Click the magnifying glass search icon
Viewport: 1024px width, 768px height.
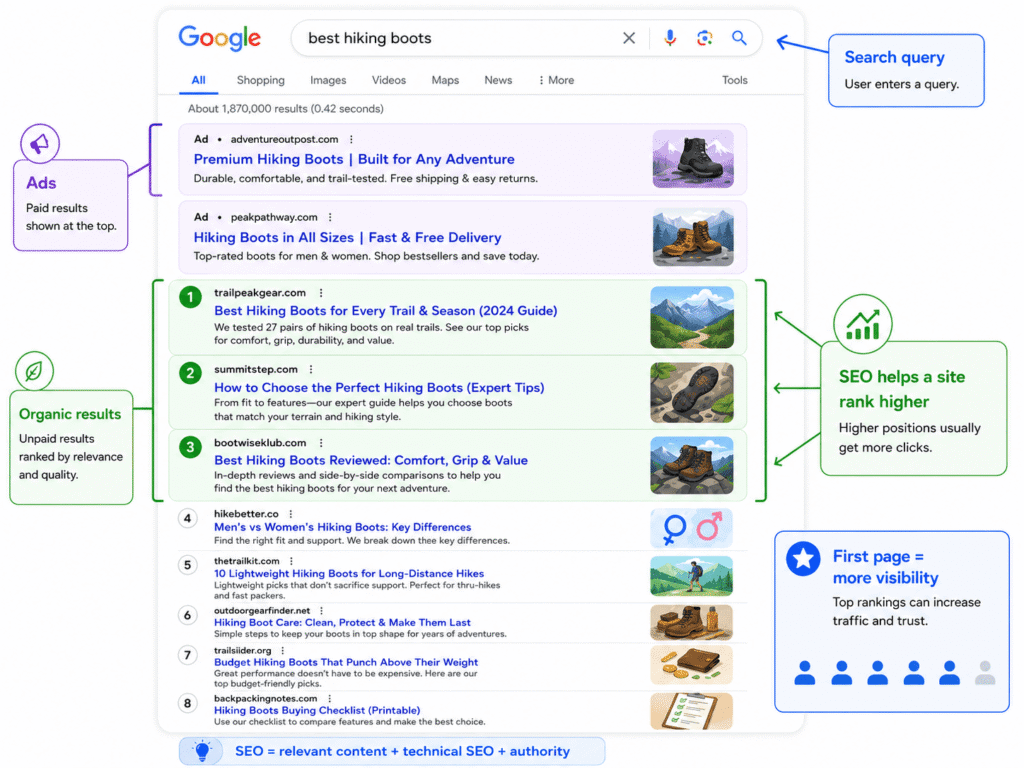pyautogui.click(x=739, y=38)
